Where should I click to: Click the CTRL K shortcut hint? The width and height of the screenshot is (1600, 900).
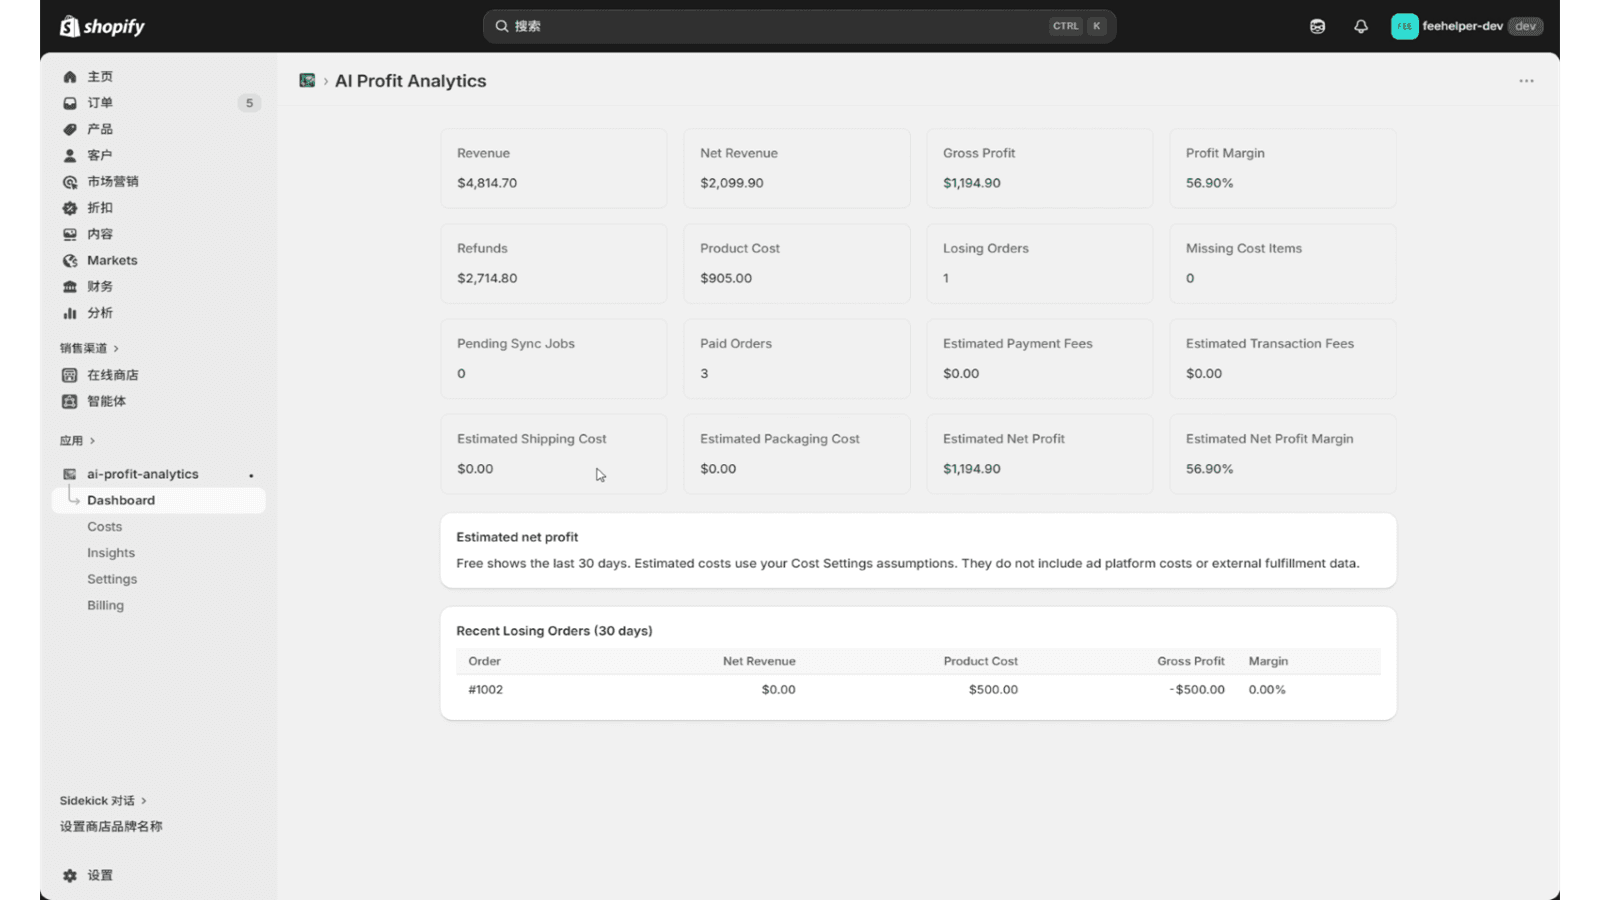[x=1078, y=26]
